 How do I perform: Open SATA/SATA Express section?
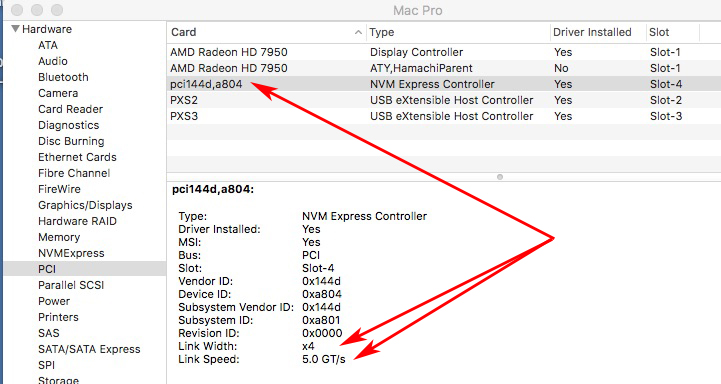point(89,349)
